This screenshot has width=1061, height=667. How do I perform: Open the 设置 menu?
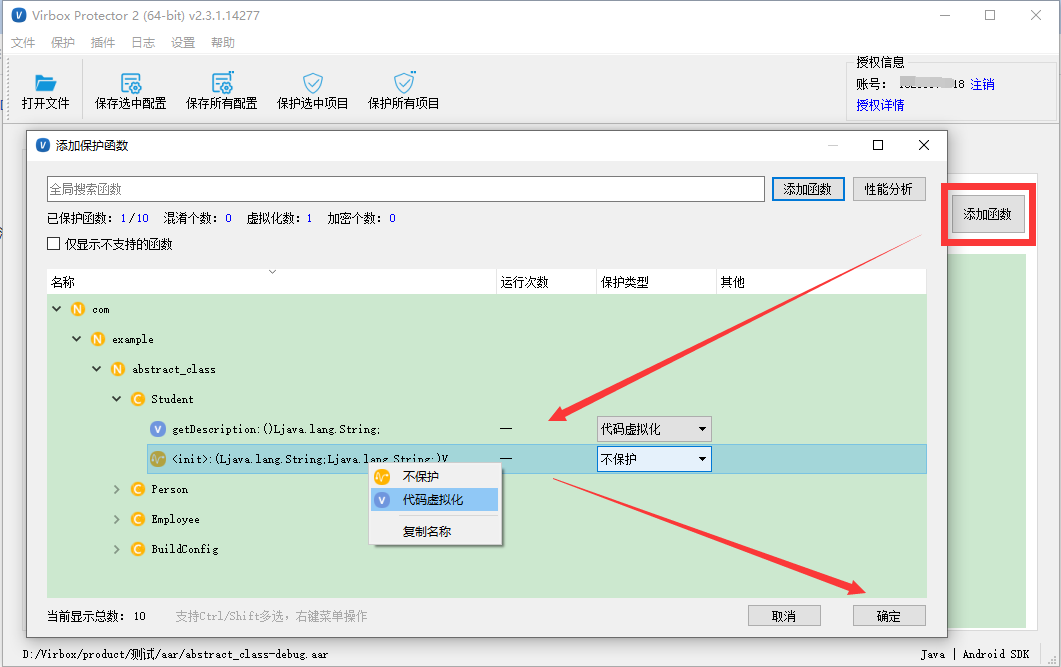(183, 43)
